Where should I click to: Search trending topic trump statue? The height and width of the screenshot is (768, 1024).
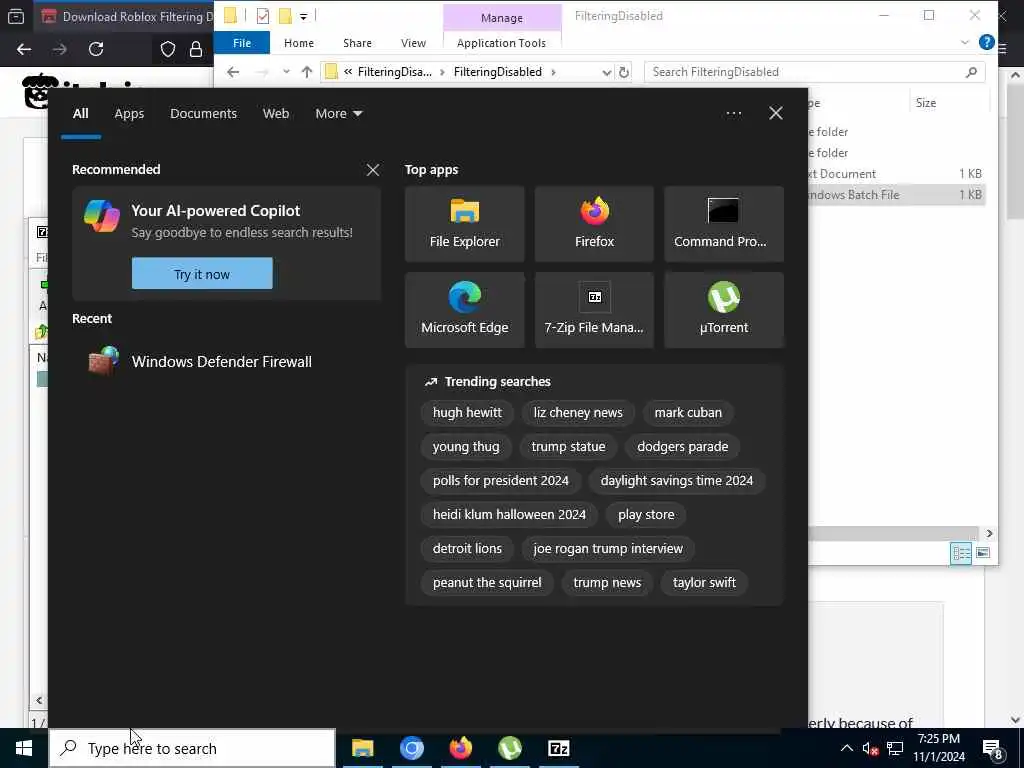point(568,447)
